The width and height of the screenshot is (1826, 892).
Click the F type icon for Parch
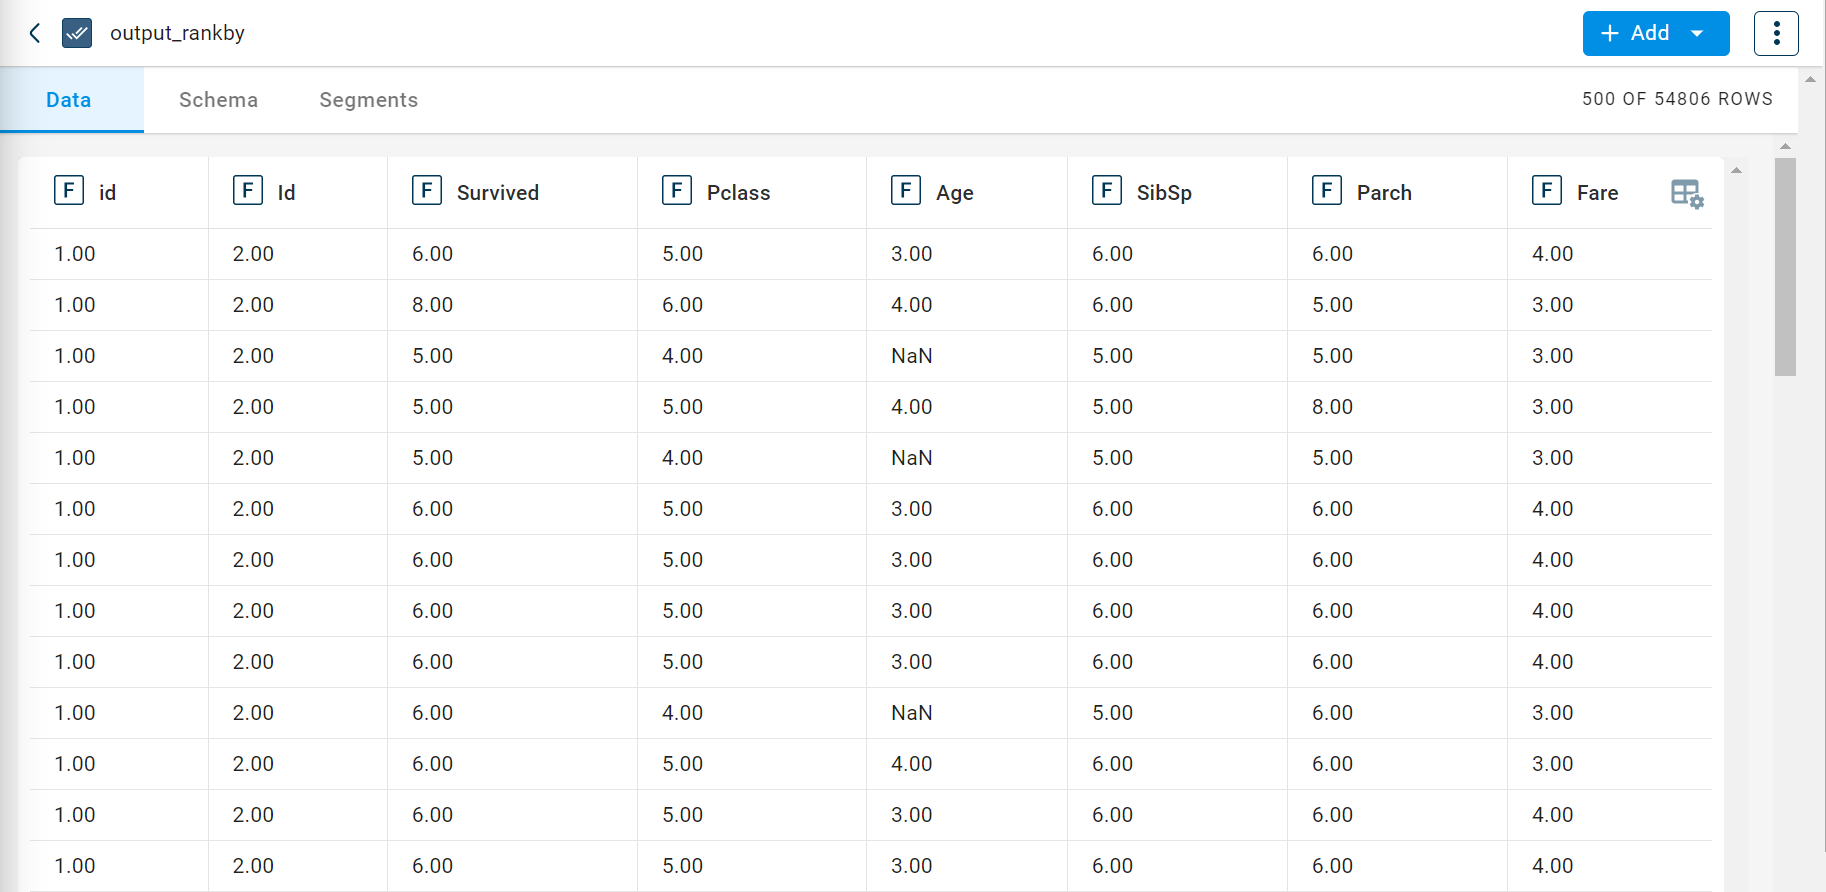pyautogui.click(x=1327, y=191)
